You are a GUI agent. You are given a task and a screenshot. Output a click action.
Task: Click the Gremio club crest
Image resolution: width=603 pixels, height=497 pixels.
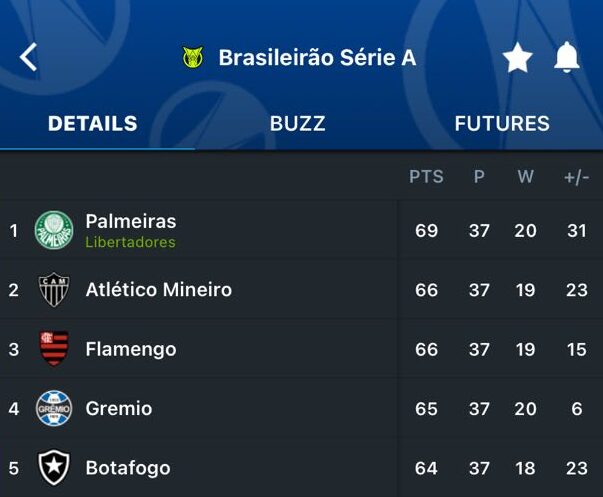click(x=54, y=408)
